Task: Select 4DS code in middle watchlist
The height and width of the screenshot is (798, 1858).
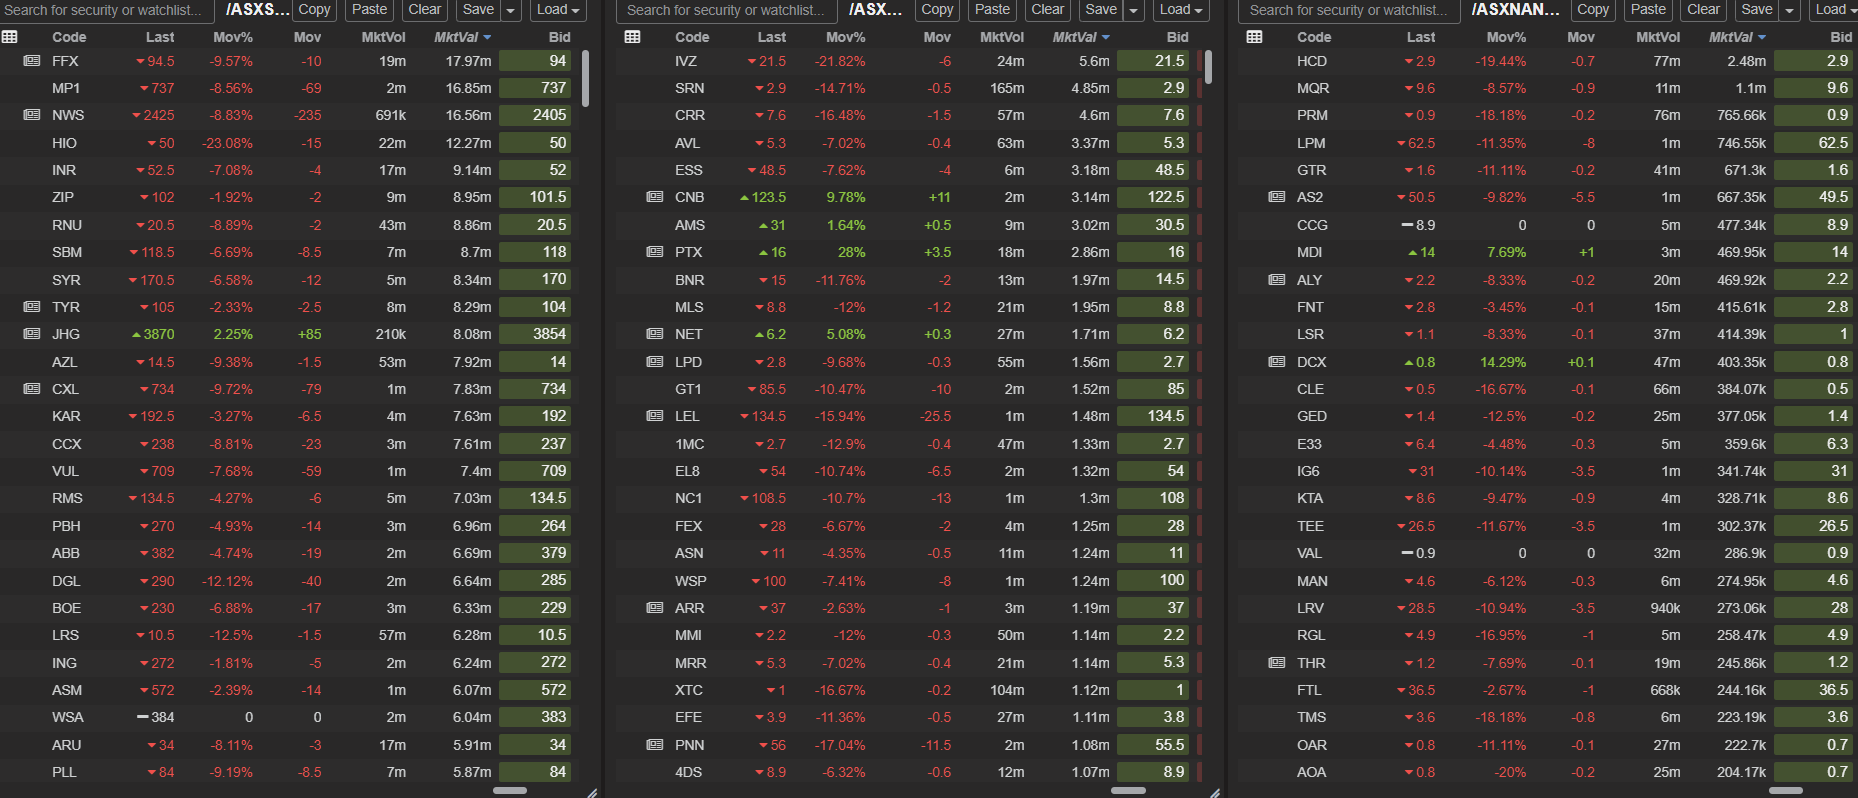Action: coord(688,772)
